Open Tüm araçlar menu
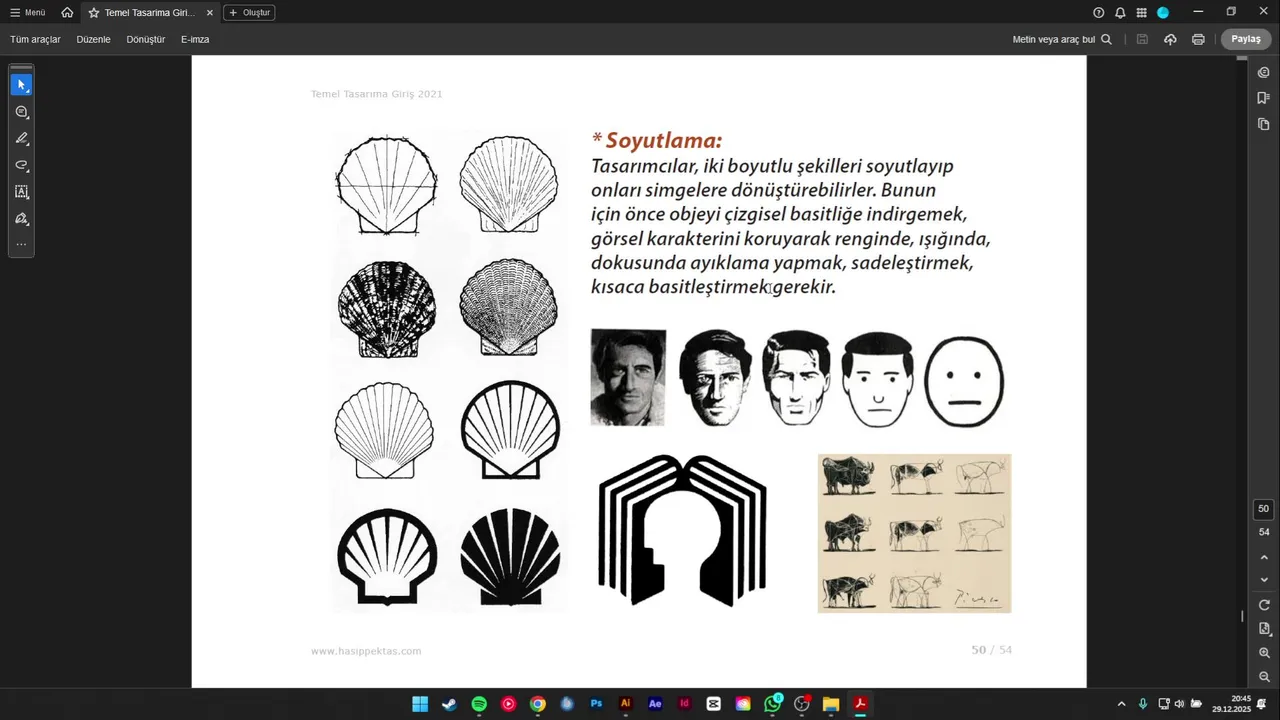1280x720 pixels. [x=35, y=39]
